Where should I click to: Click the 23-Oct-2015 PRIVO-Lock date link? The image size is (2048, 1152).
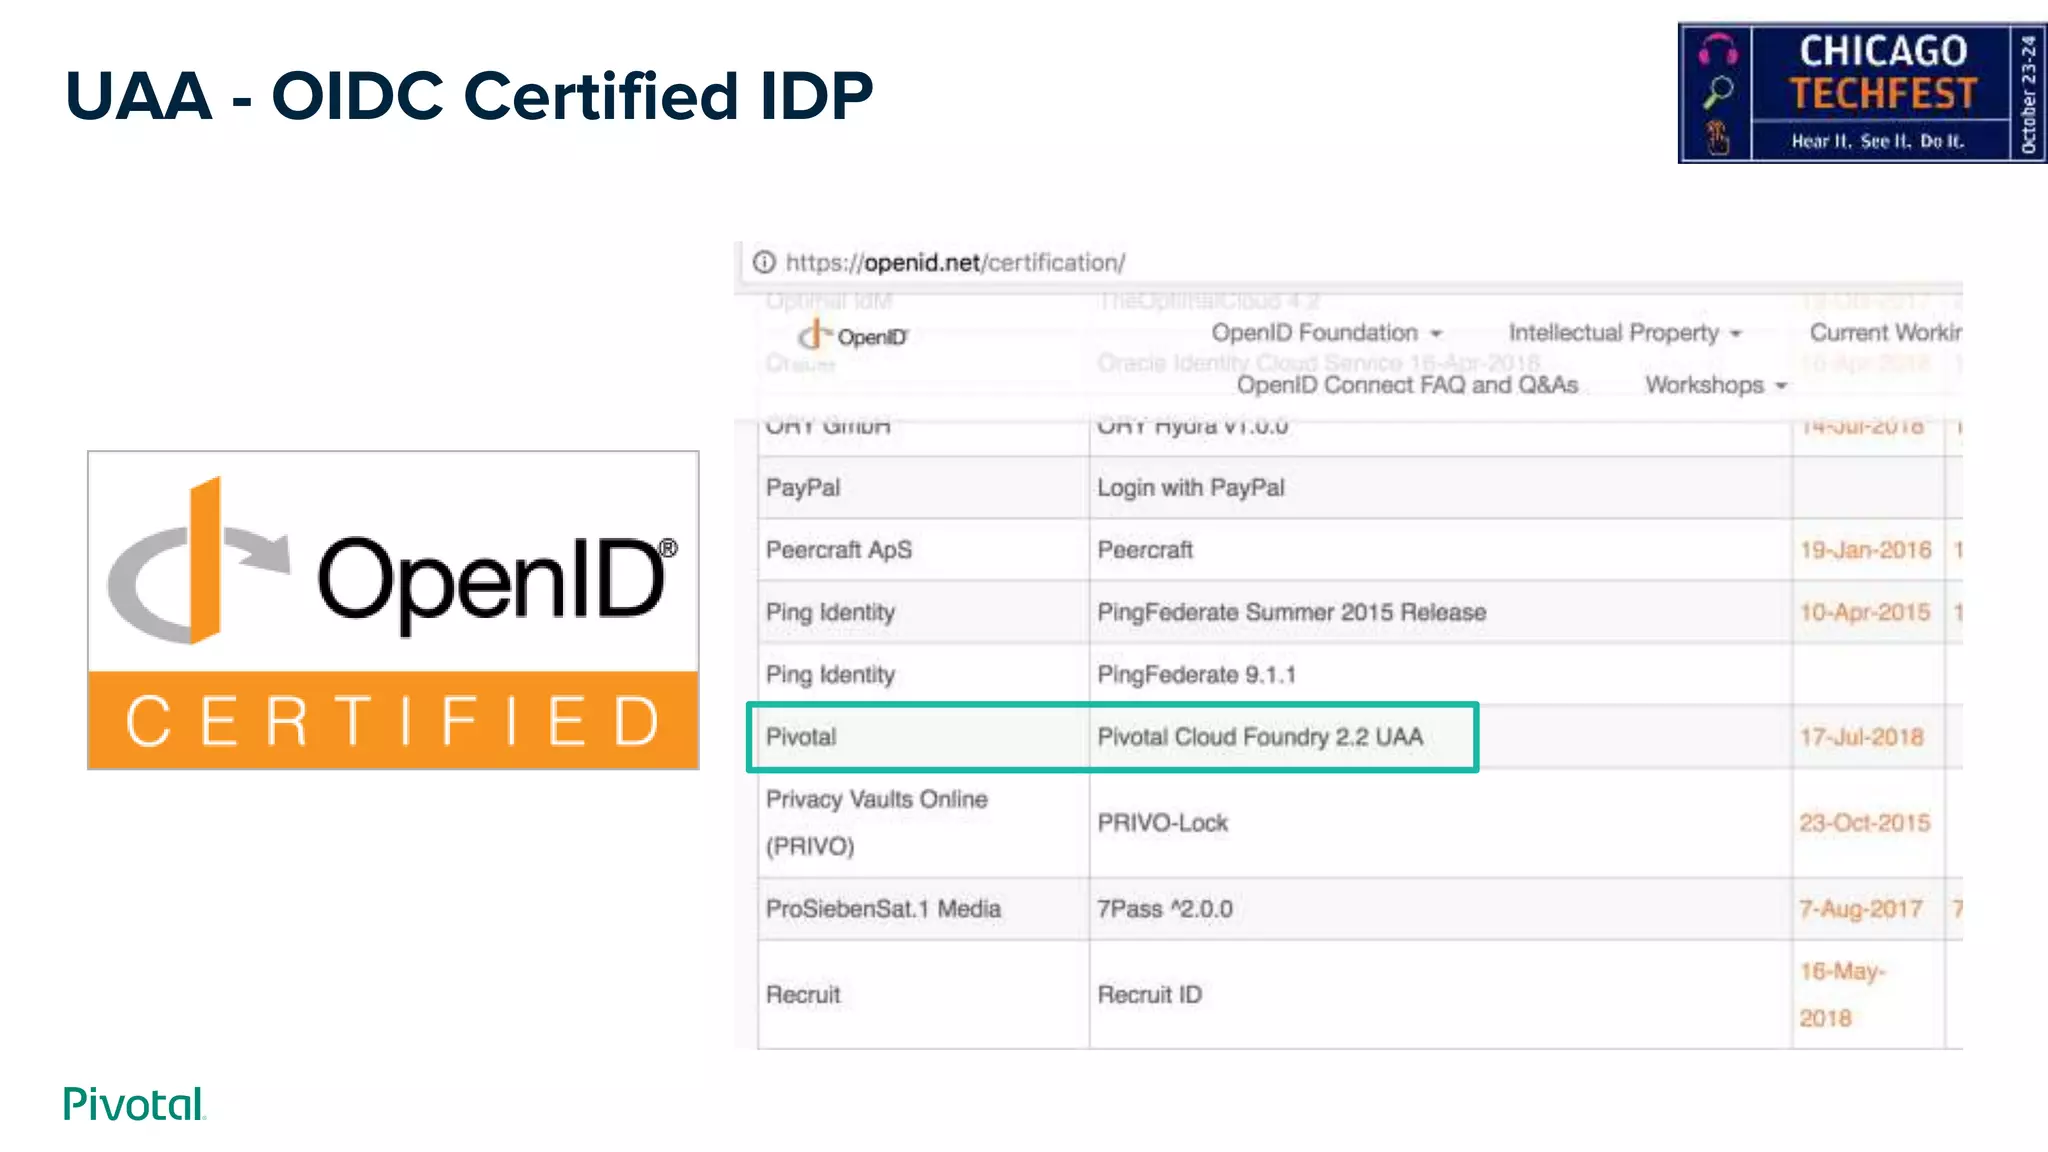[1865, 823]
